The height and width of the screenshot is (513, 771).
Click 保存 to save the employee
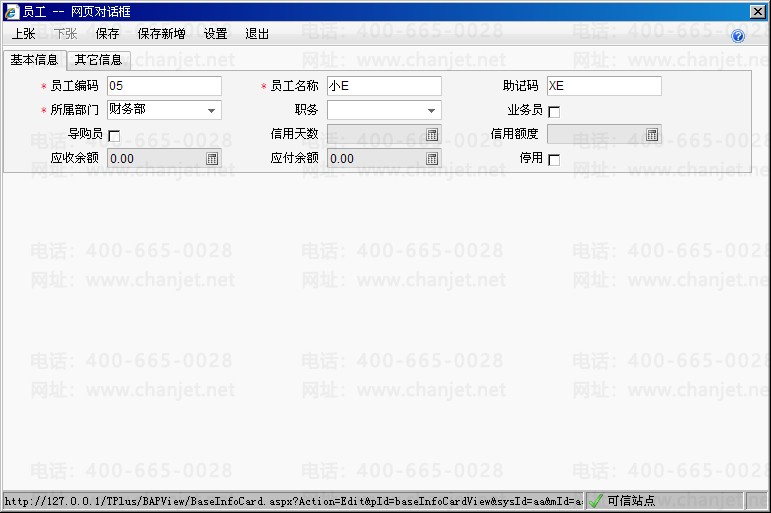pos(107,33)
